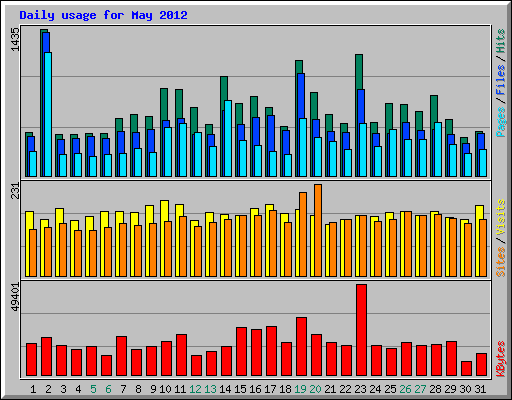This screenshot has height=400, width=512.
Task: Select the red KBytes bar on day 1
Action: coord(31,360)
